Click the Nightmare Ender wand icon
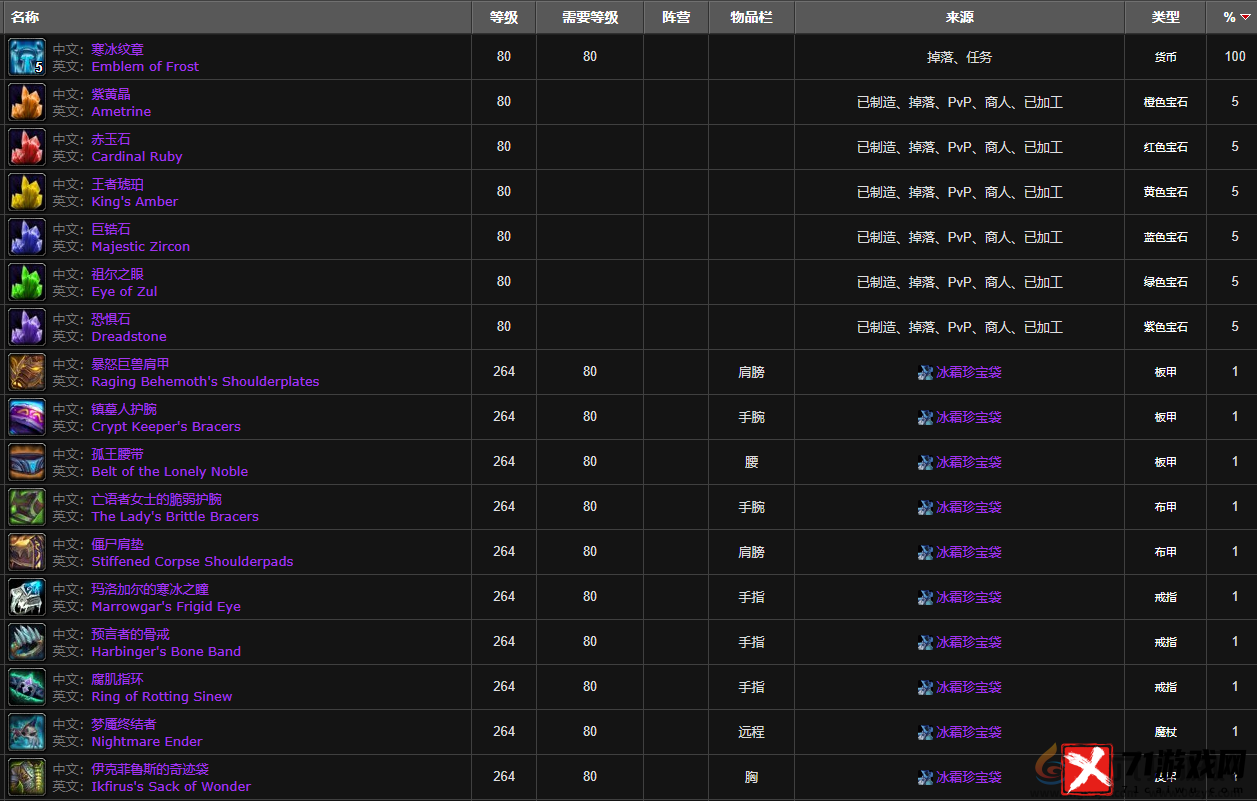The height and width of the screenshot is (801, 1257). [27, 732]
